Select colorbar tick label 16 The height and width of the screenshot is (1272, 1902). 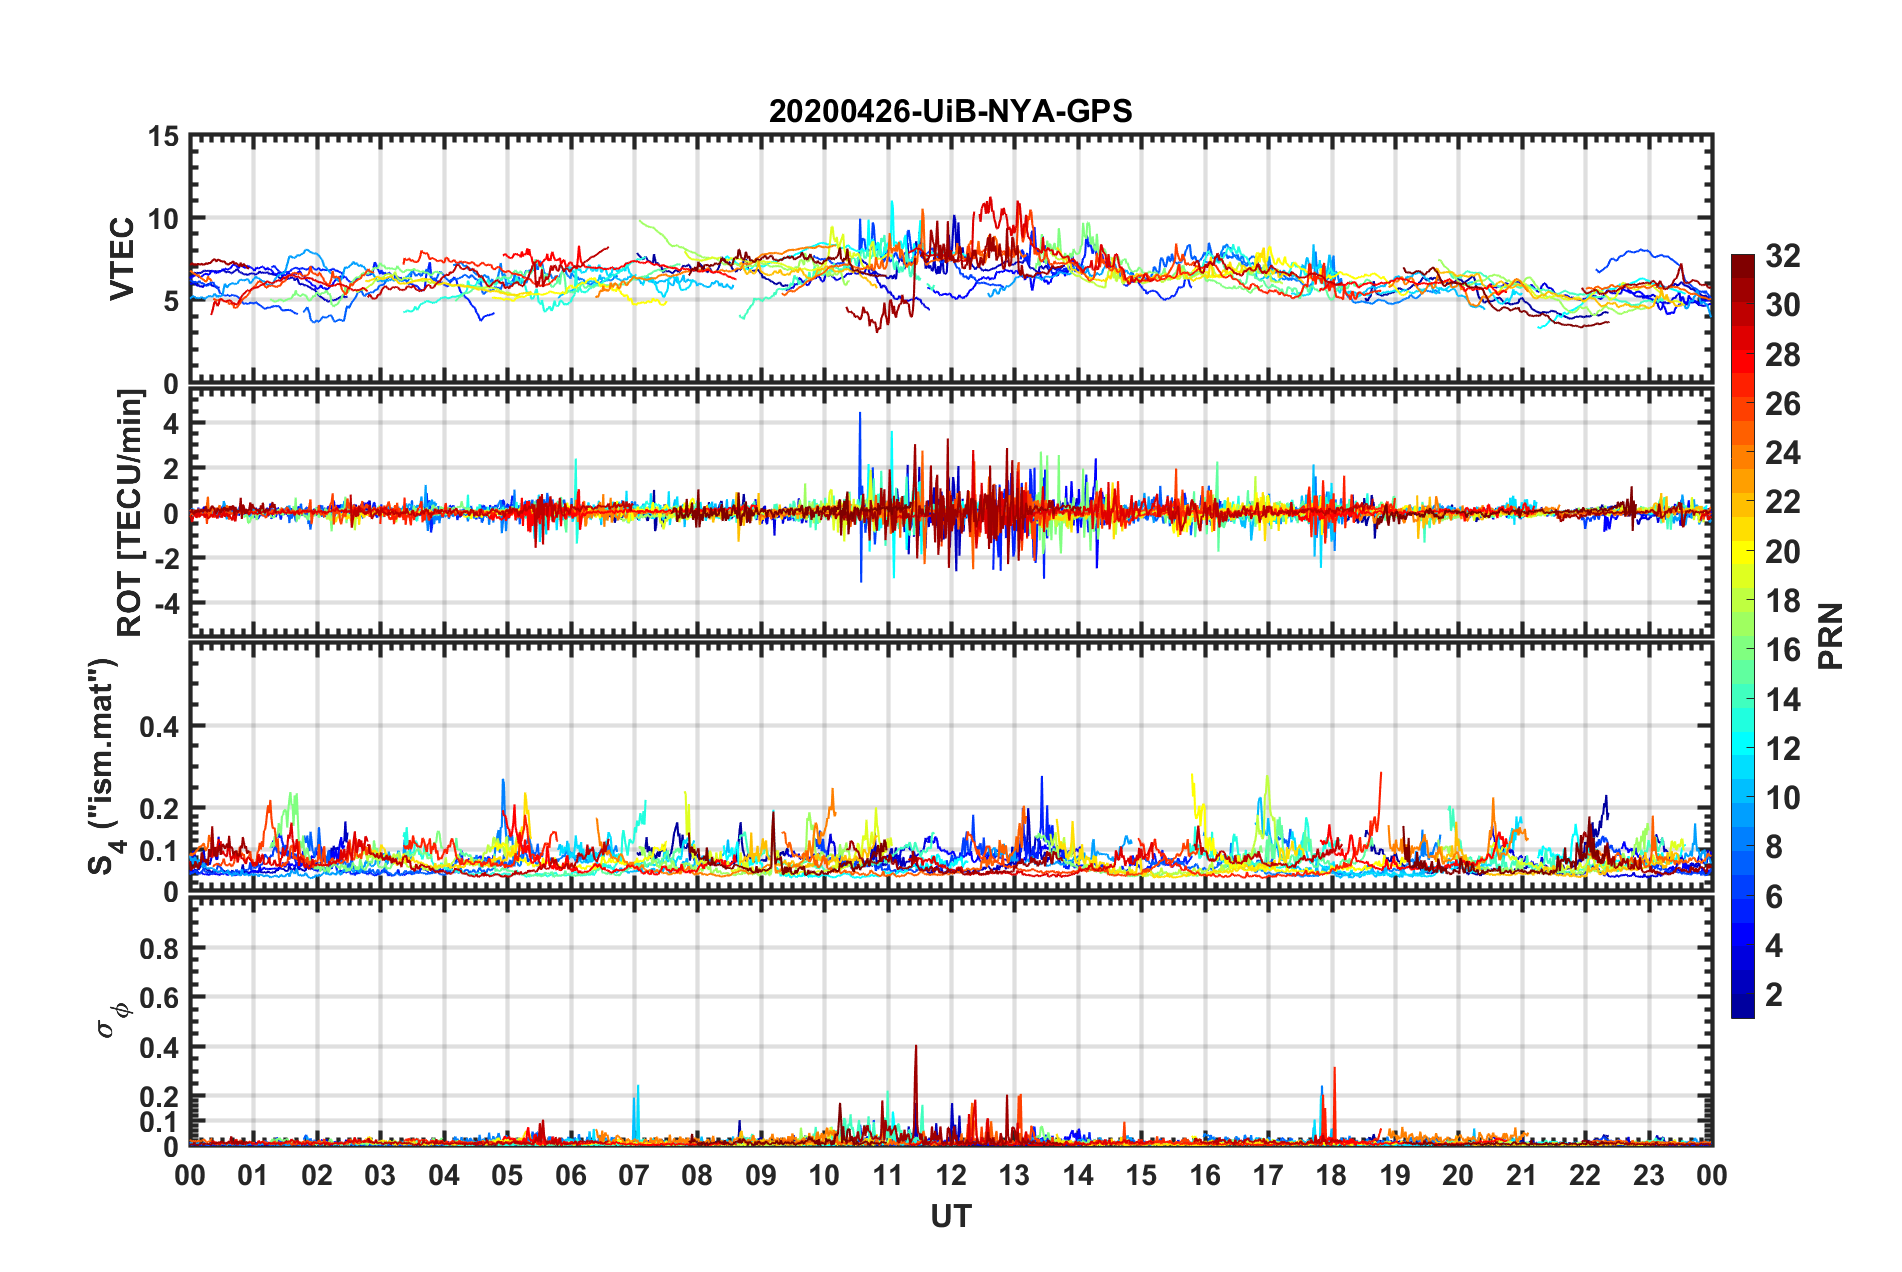[1782, 650]
